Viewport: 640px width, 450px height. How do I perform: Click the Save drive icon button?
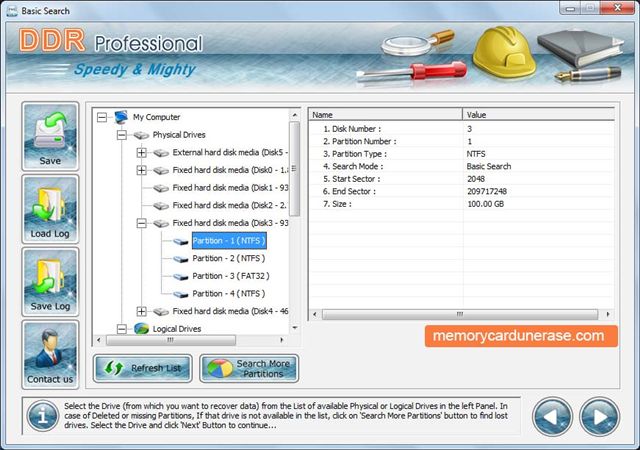50,136
